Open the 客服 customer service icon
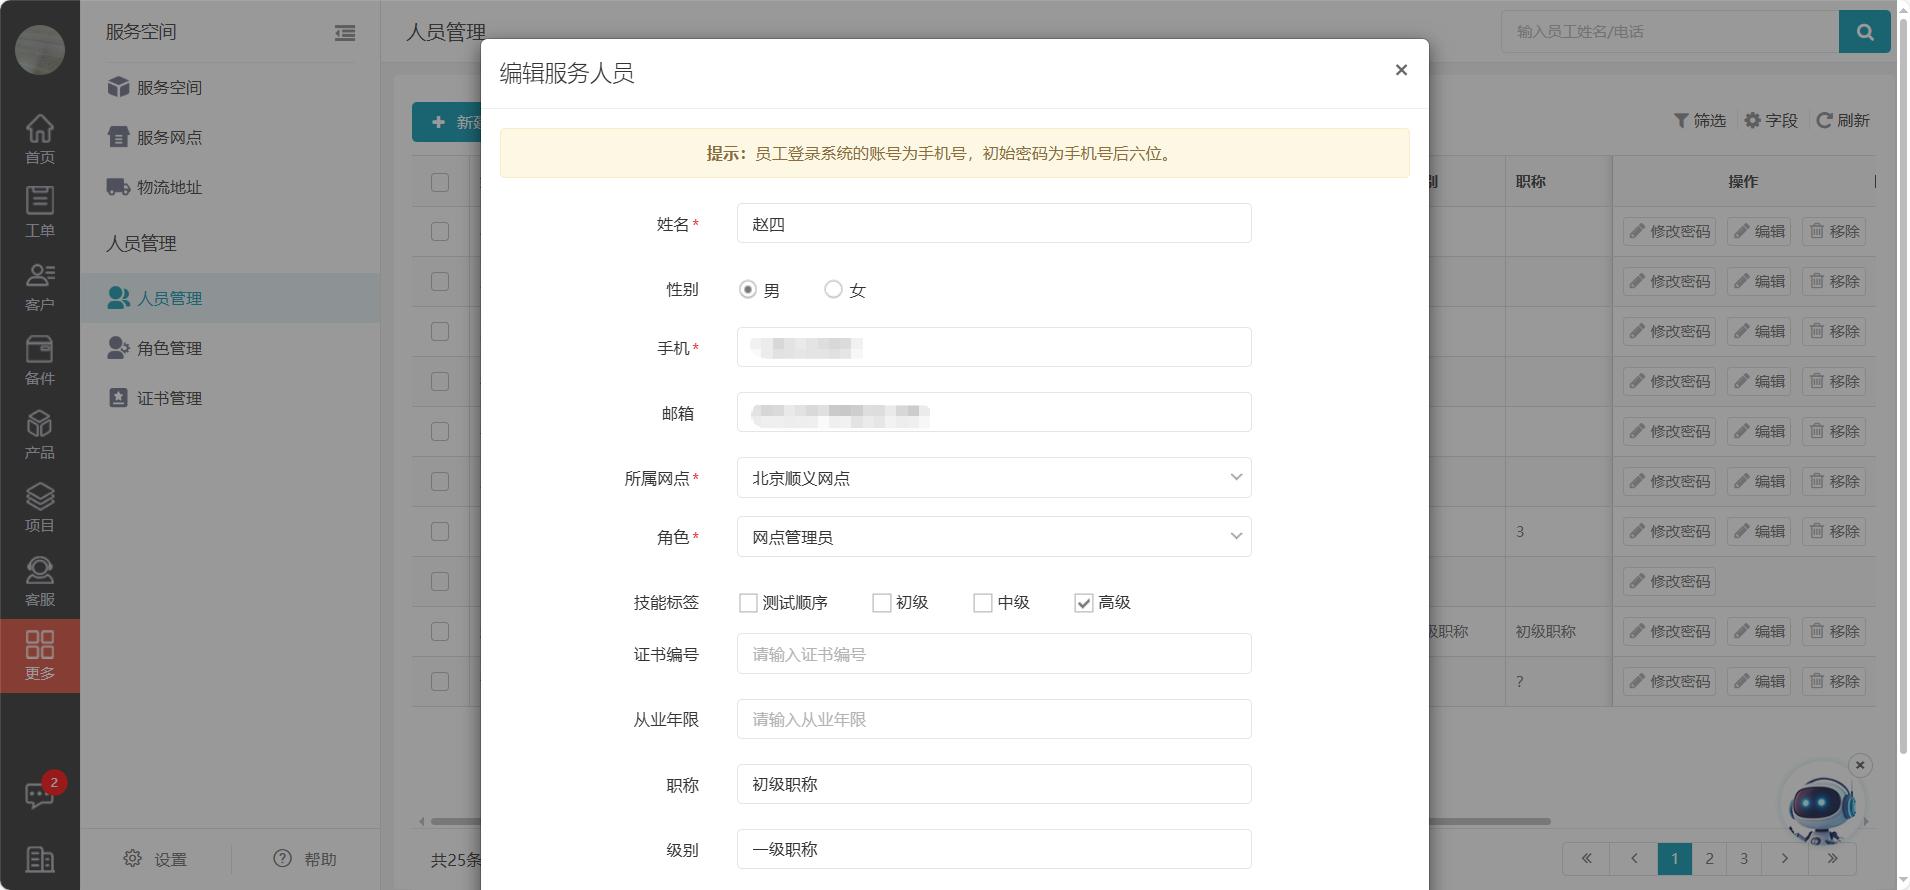This screenshot has height=890, width=1910. pos(39,580)
